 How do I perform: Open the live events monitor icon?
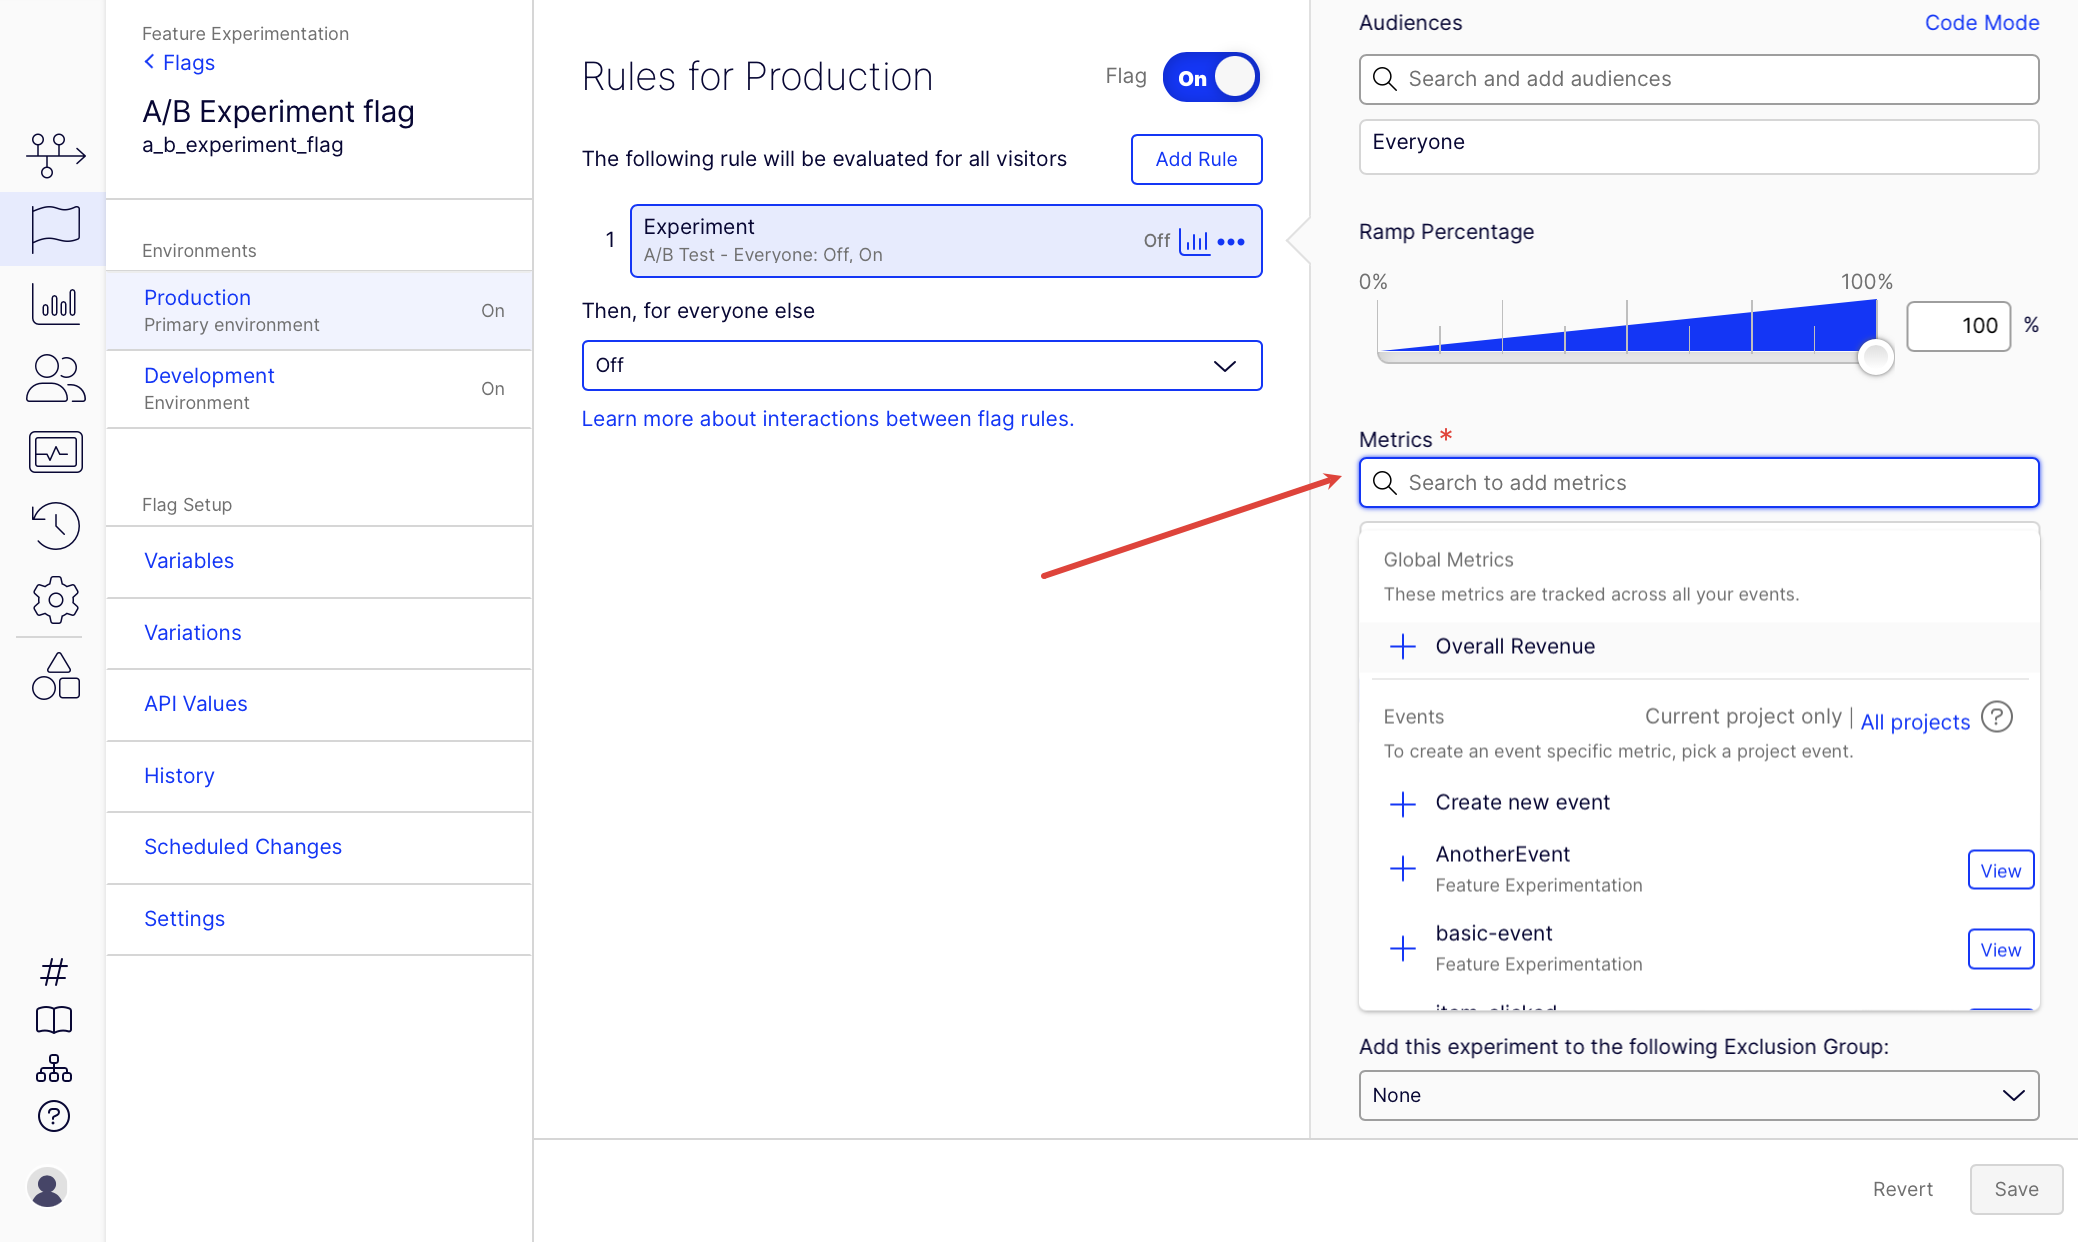(55, 451)
